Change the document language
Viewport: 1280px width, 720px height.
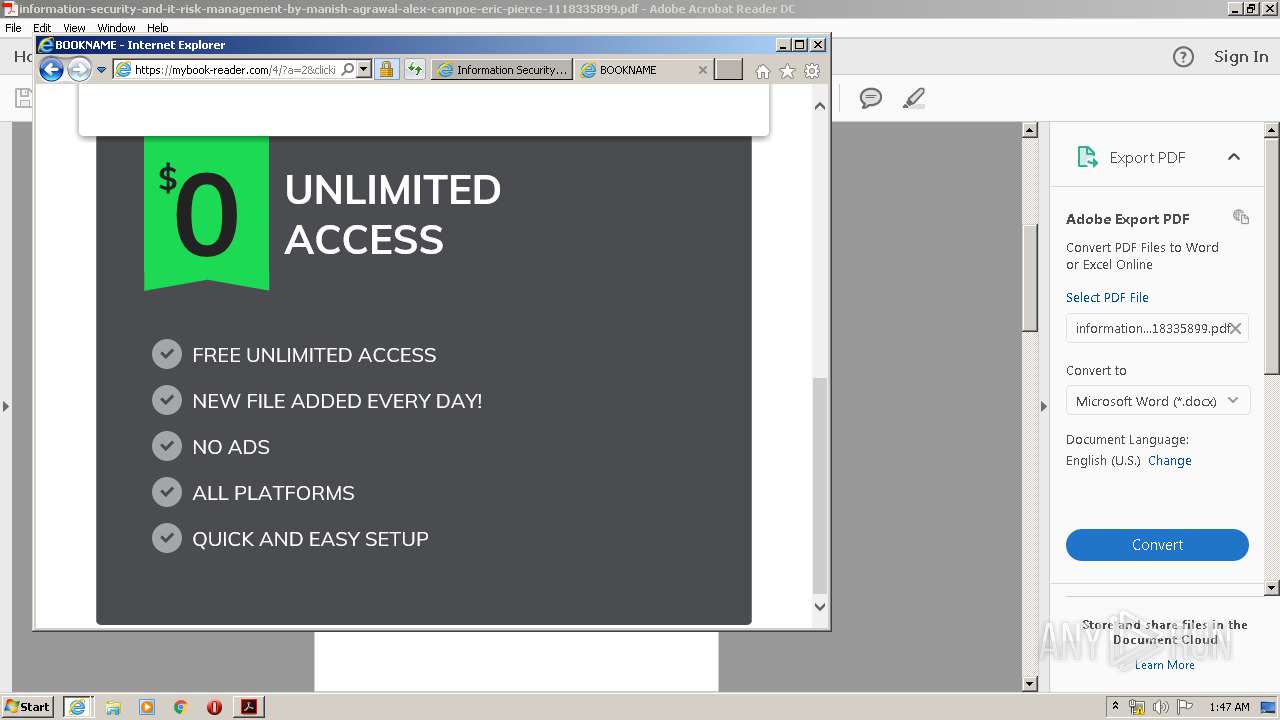point(1169,461)
